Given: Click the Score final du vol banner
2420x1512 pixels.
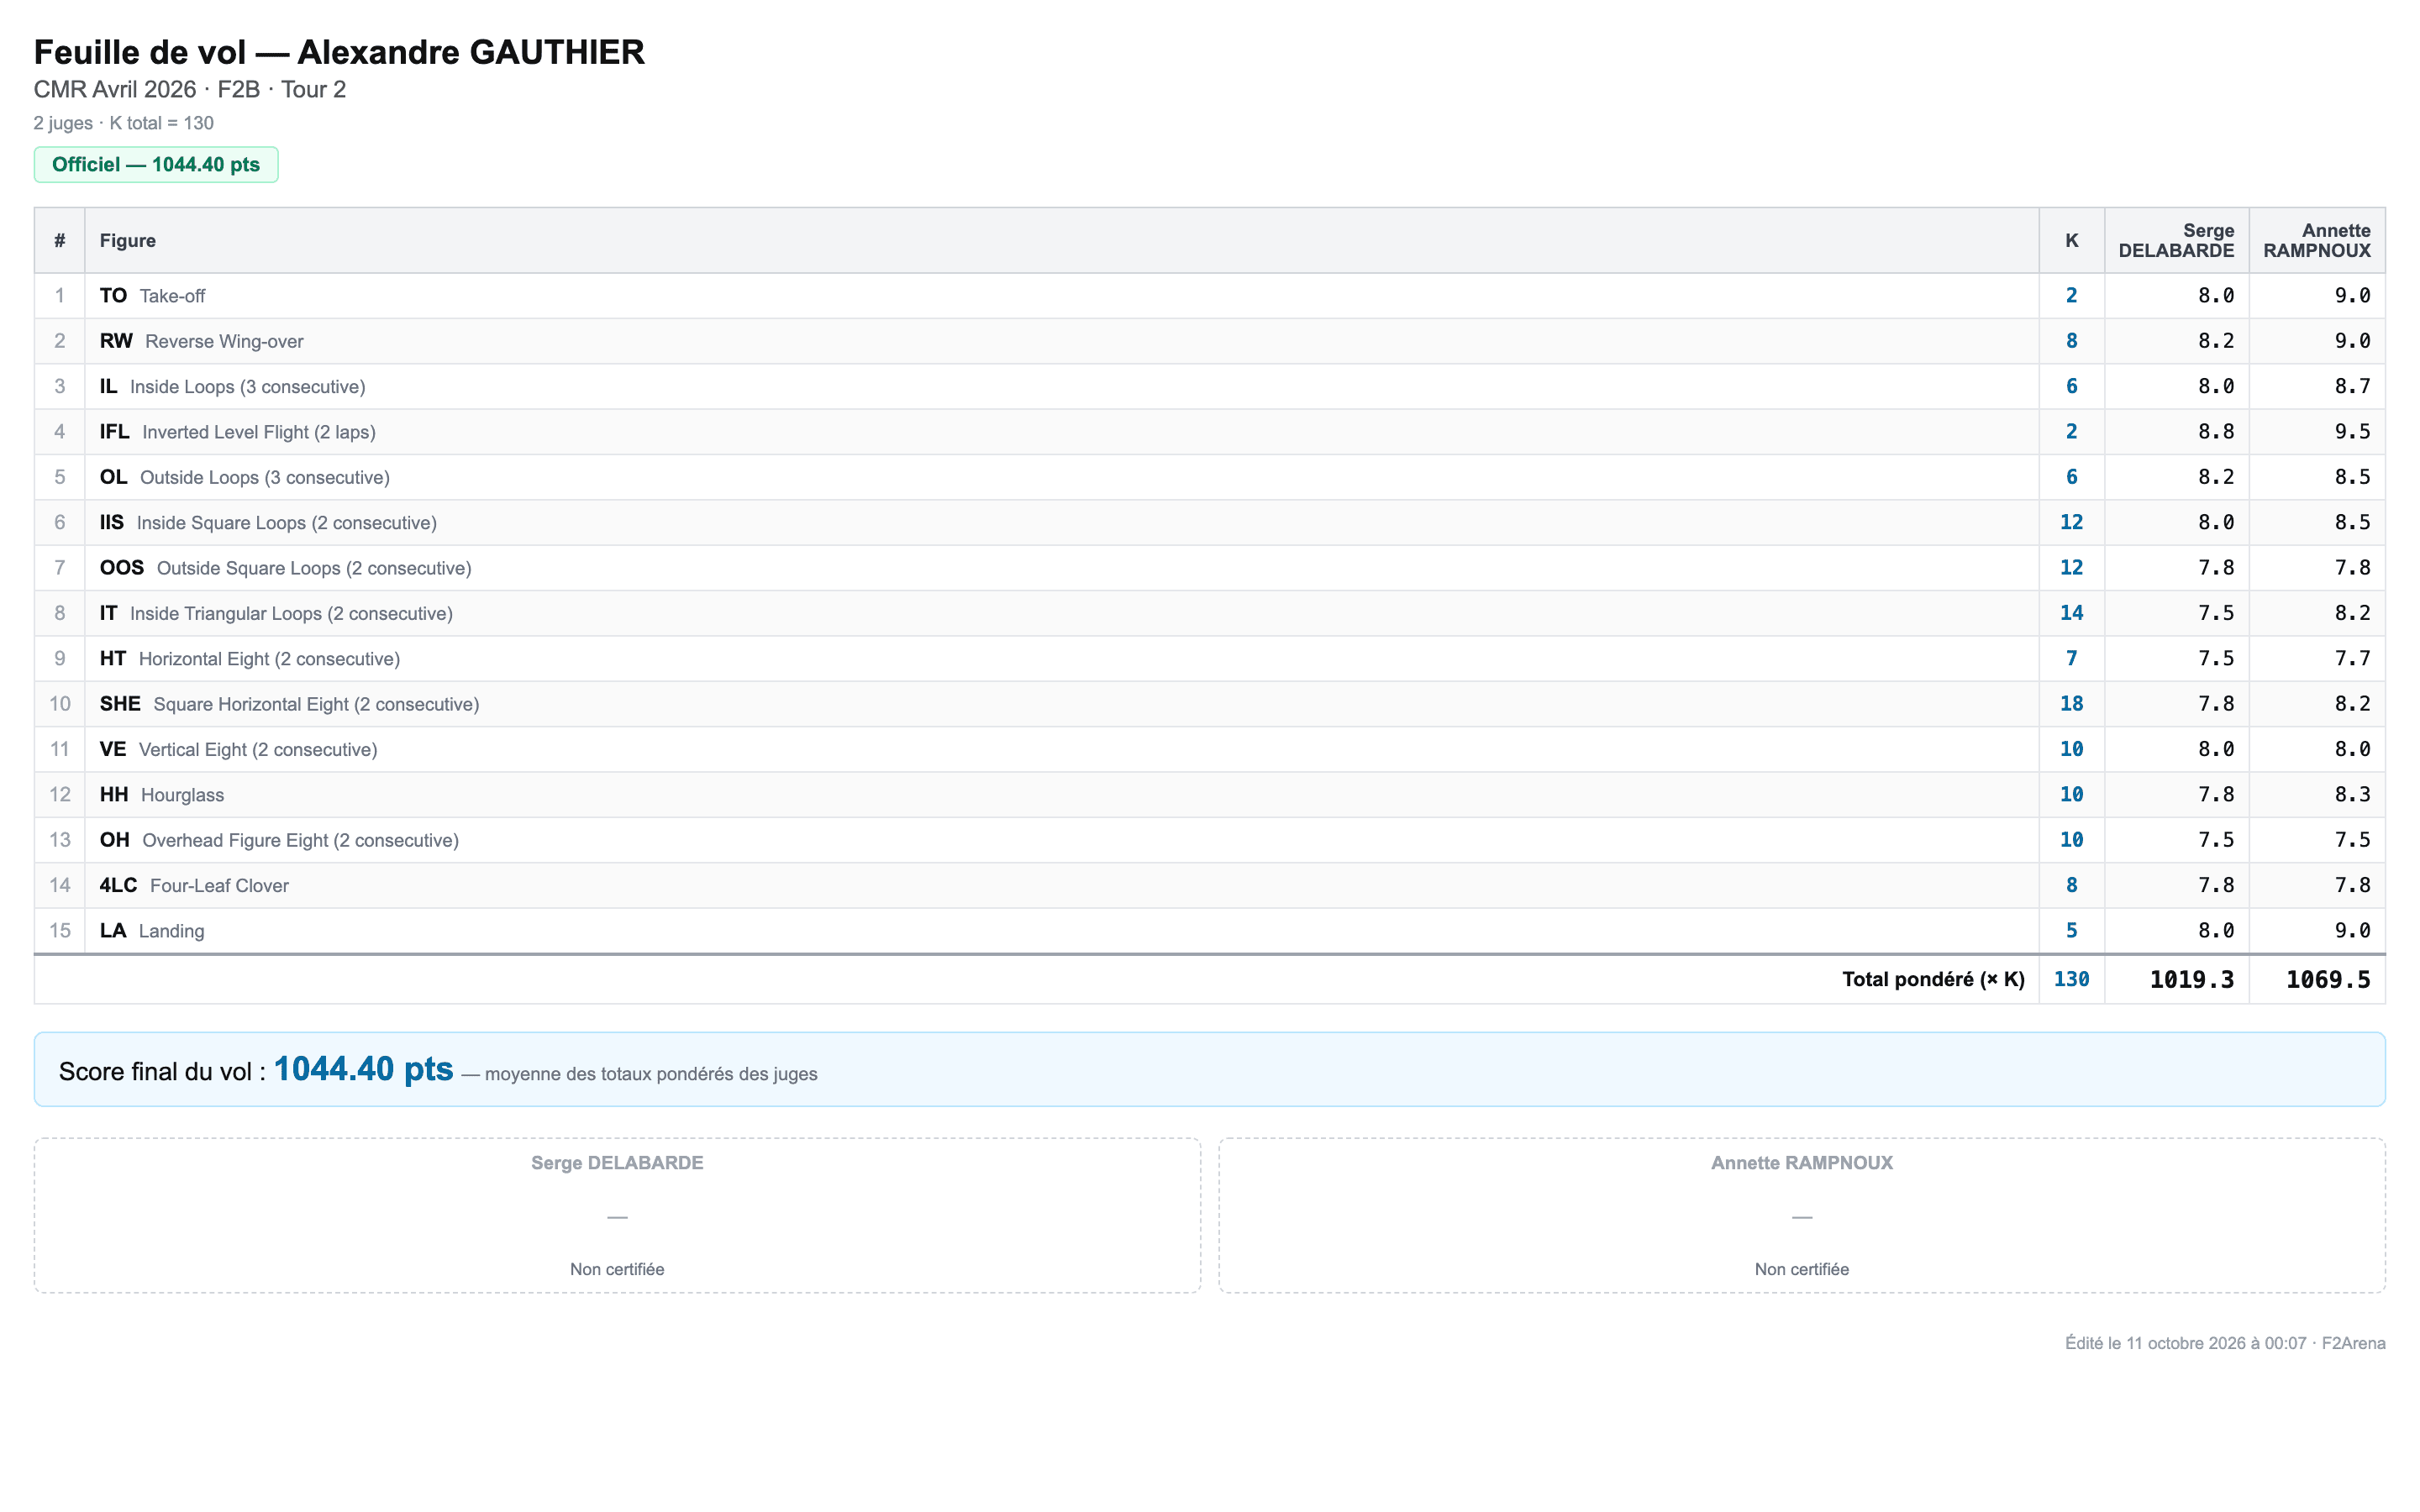Looking at the screenshot, I should point(1209,1069).
